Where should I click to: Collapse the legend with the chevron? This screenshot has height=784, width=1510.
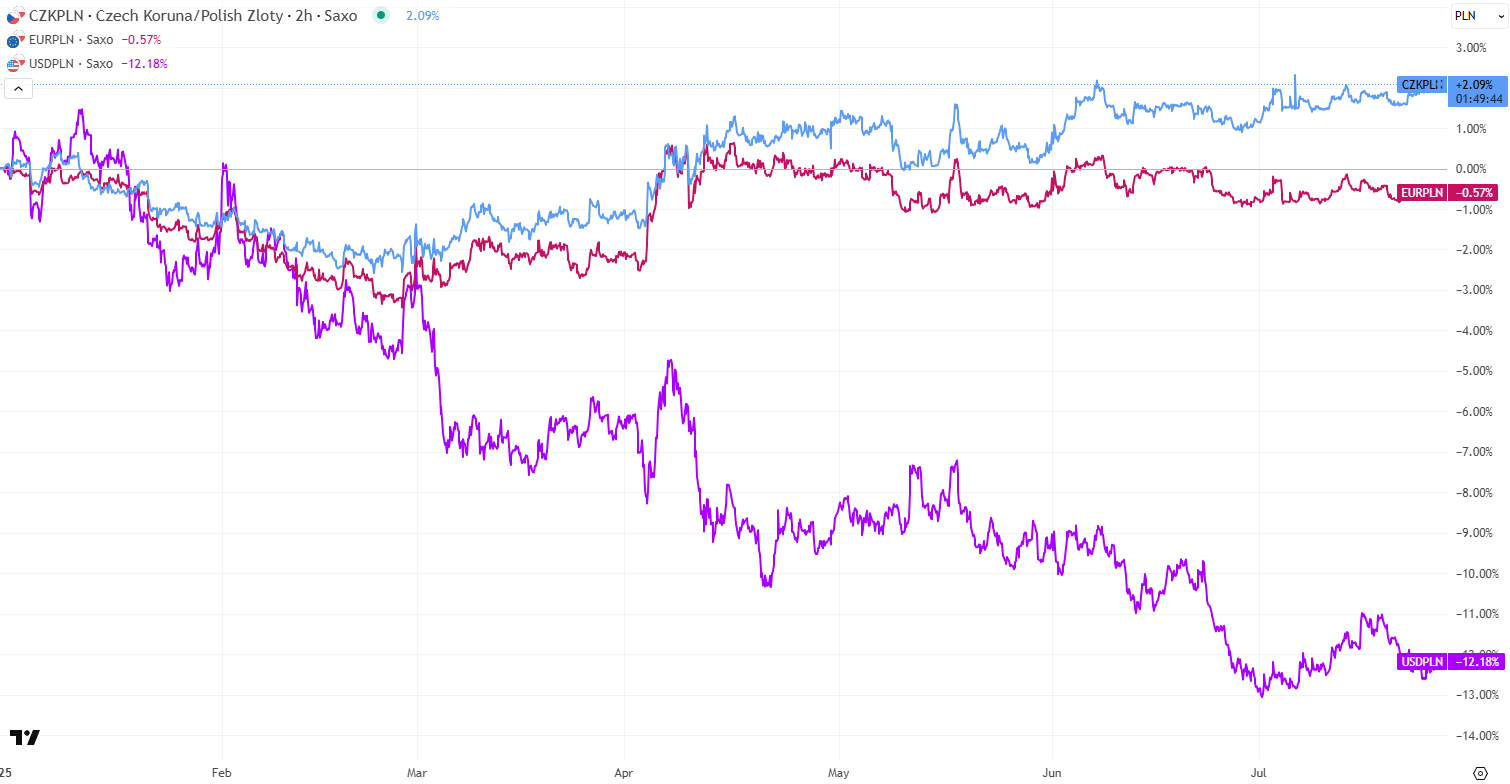(19, 88)
